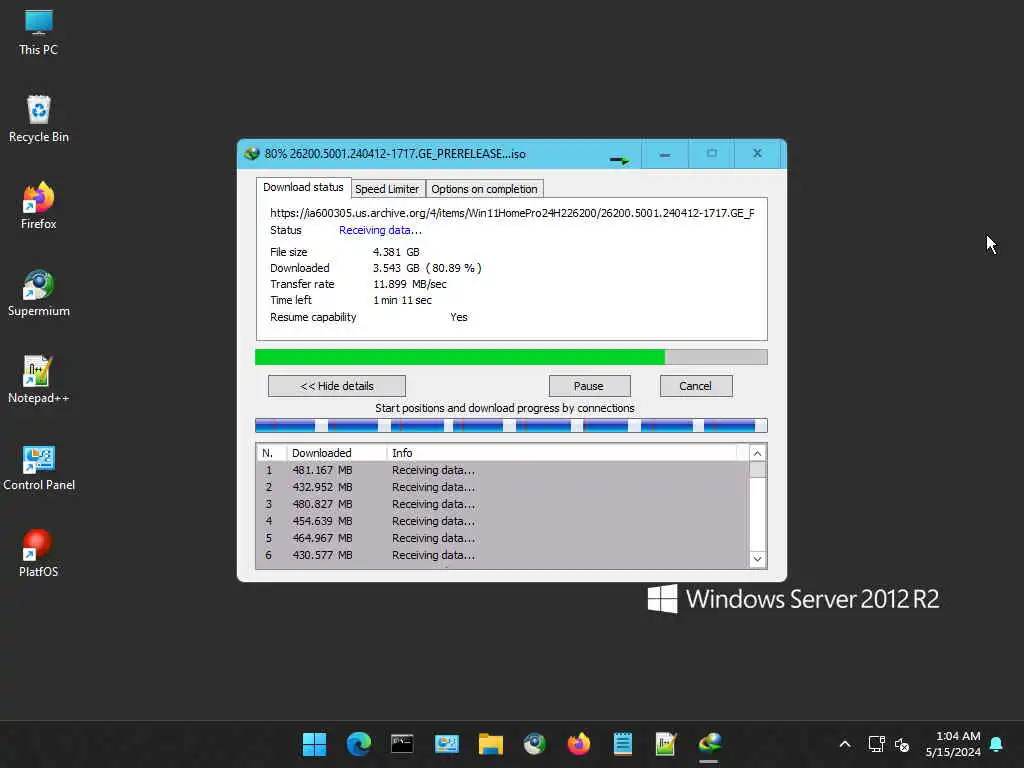1024x768 pixels.
Task: Click the IDM icon in title bar
Action: (251, 154)
